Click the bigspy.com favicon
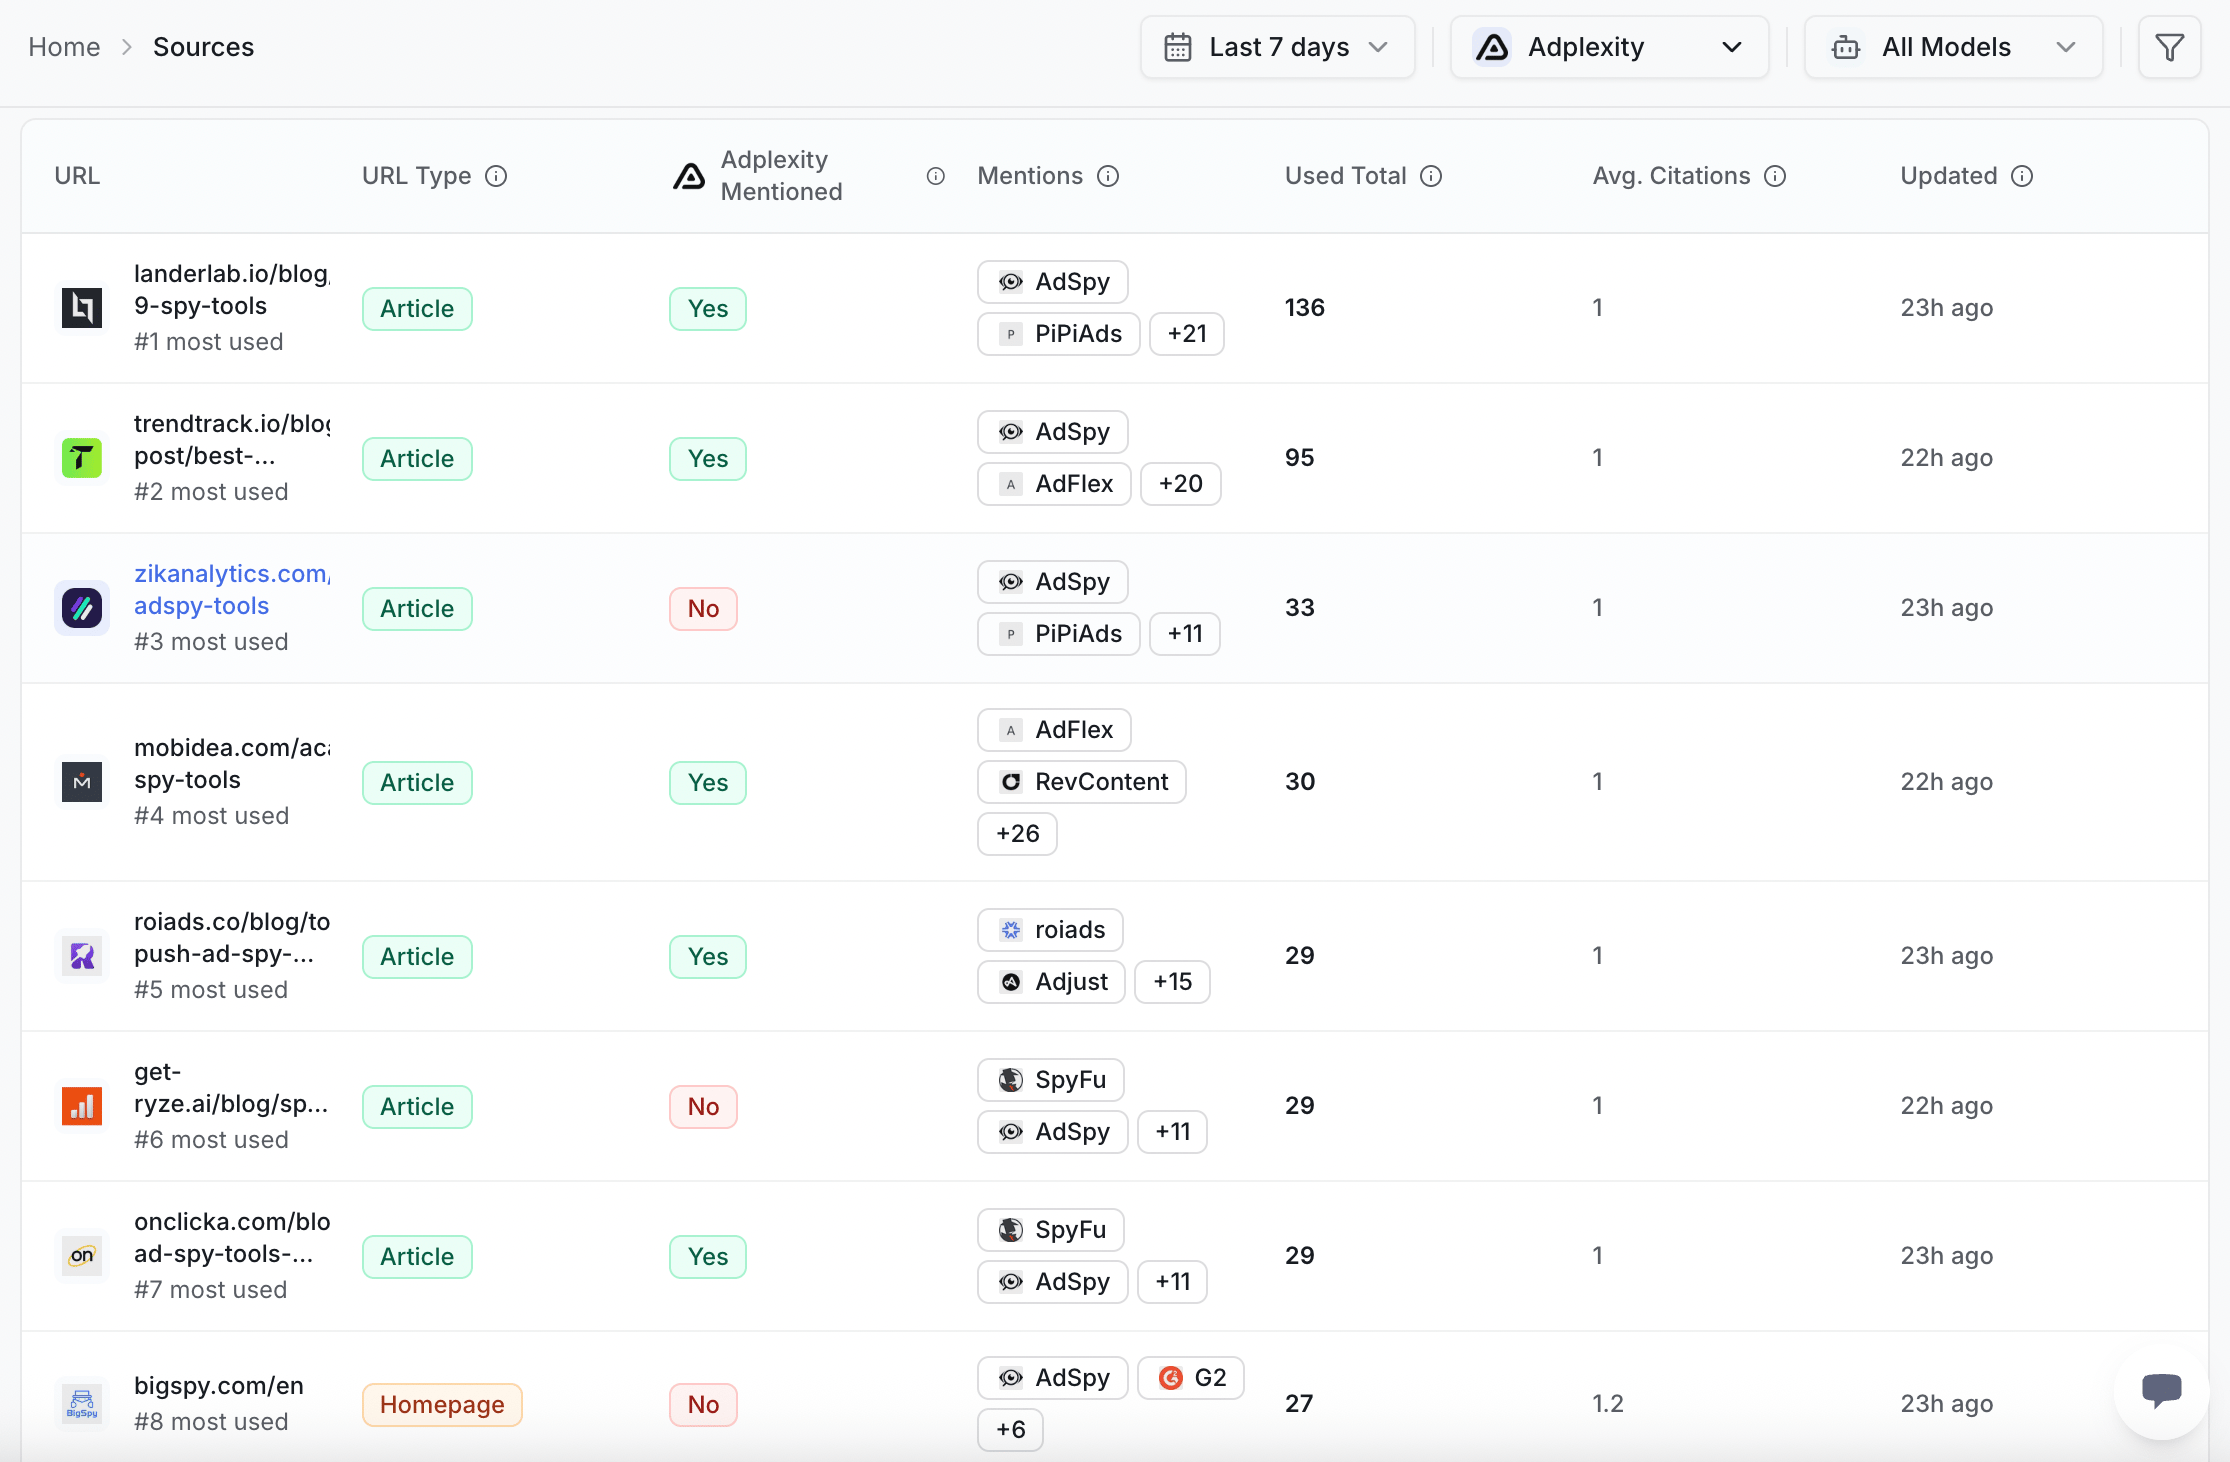This screenshot has width=2230, height=1462. pos(82,1404)
